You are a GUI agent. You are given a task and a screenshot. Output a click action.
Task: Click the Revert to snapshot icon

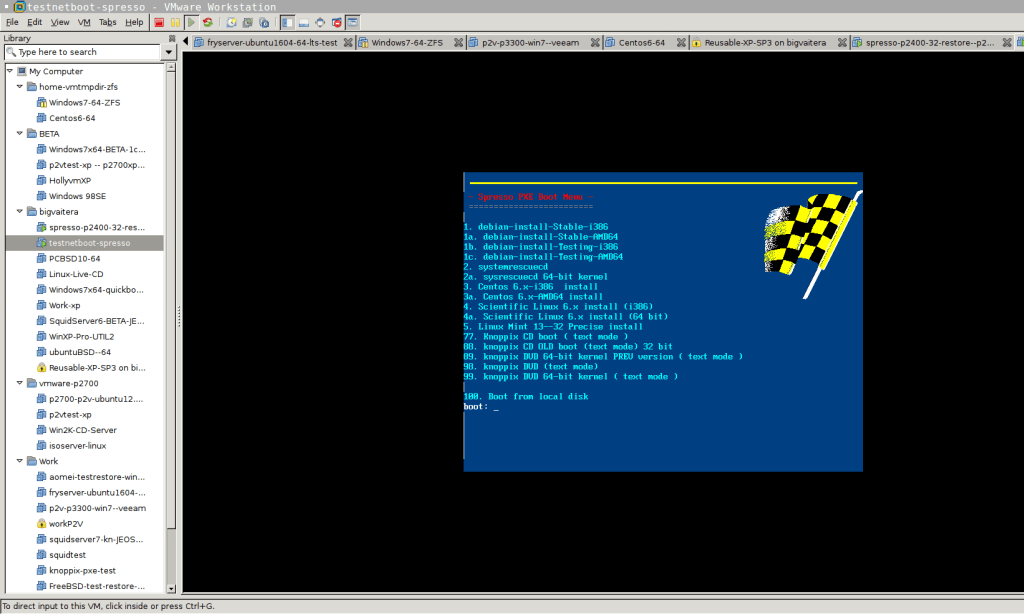click(248, 22)
